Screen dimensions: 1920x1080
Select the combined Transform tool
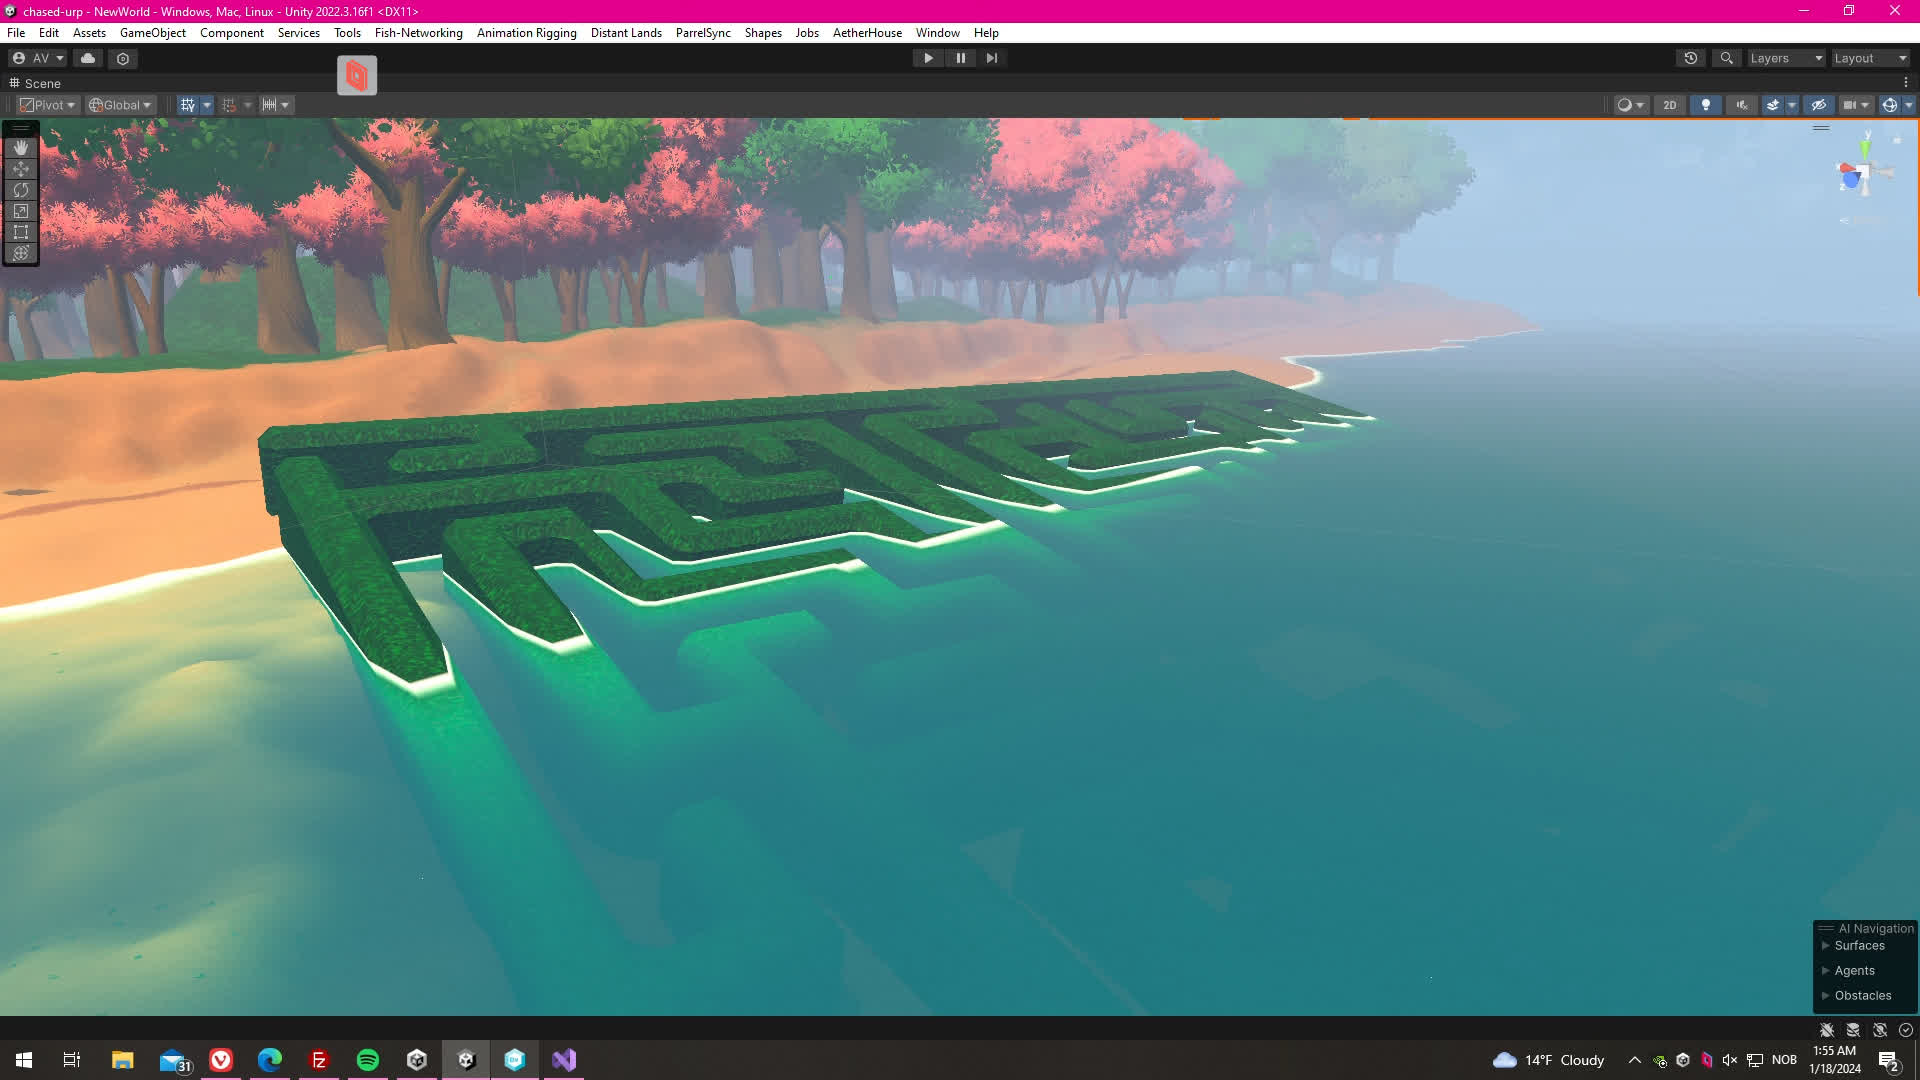(21, 253)
